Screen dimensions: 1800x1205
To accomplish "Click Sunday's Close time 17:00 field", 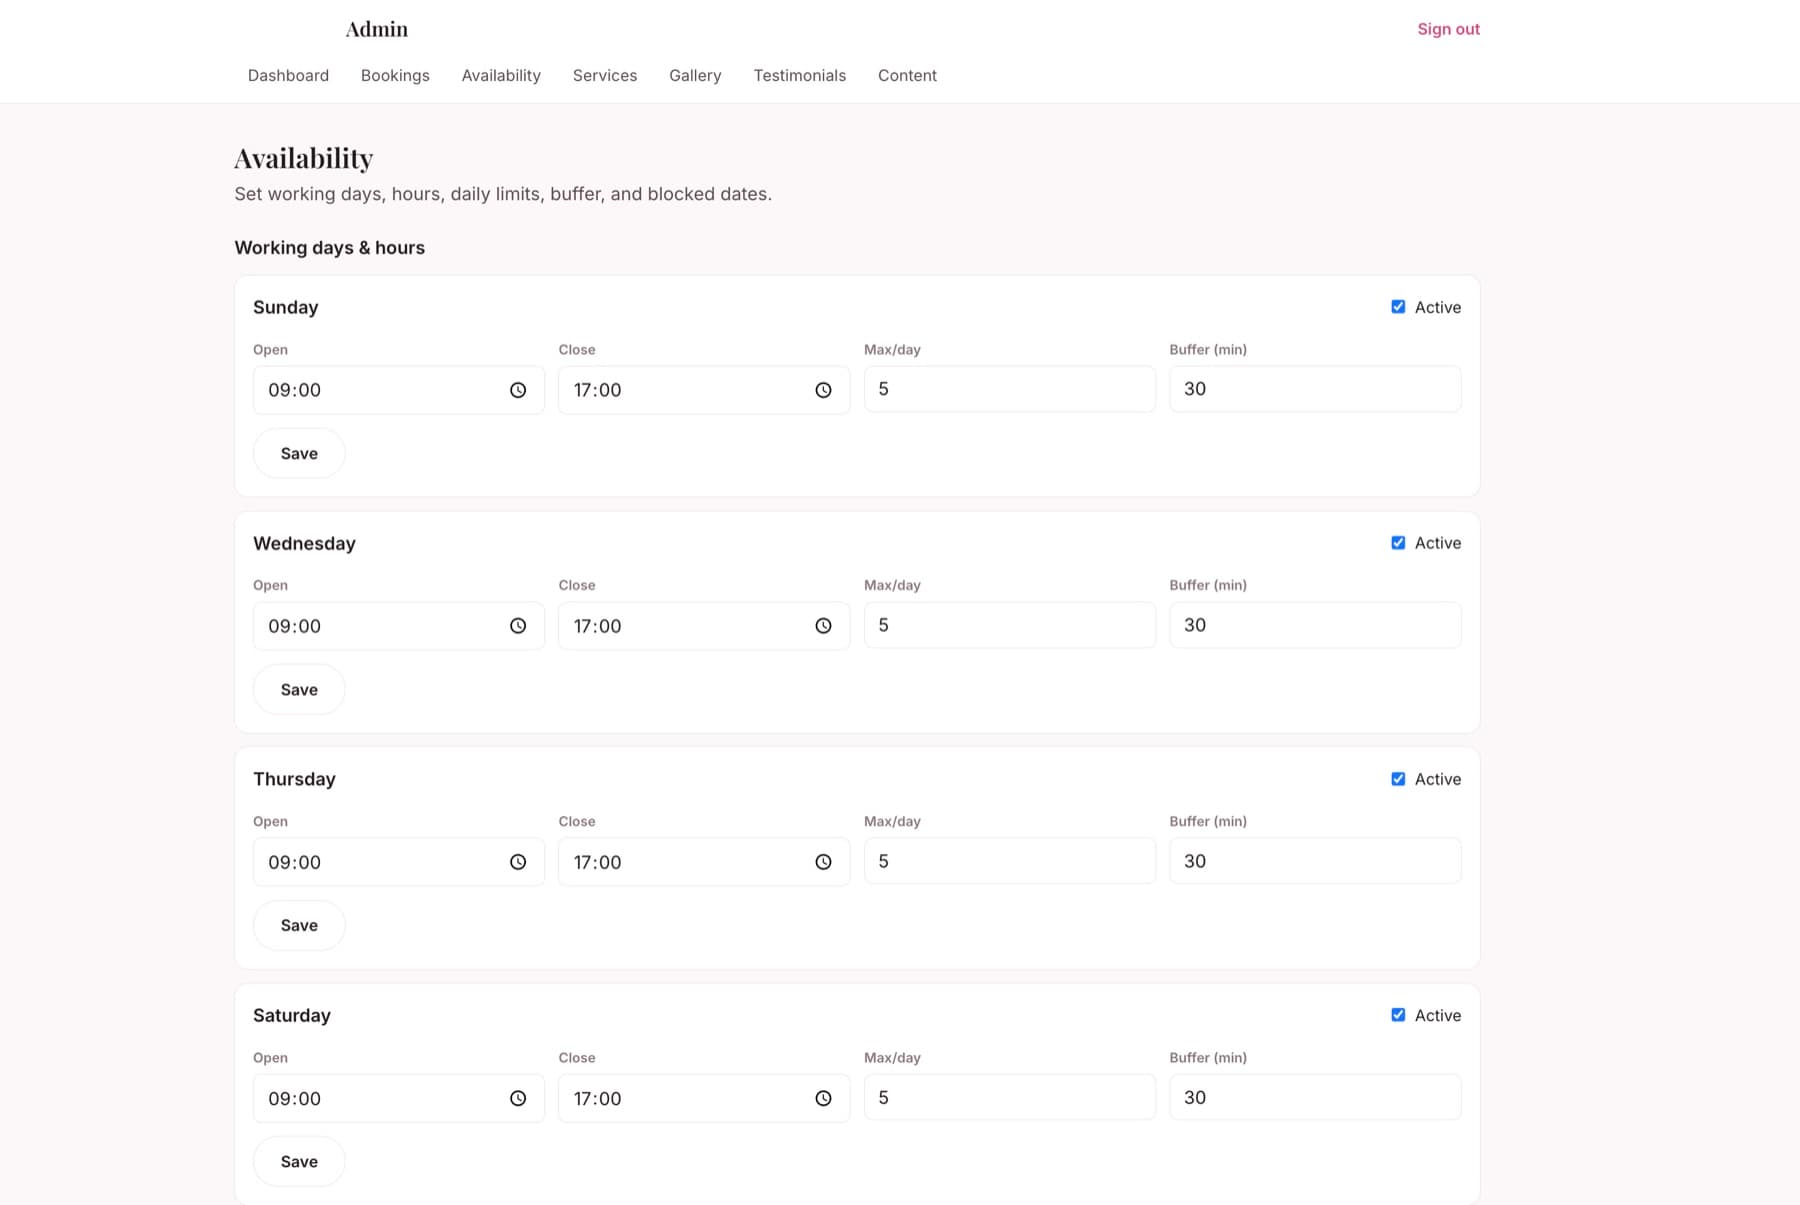I will pyautogui.click(x=704, y=390).
